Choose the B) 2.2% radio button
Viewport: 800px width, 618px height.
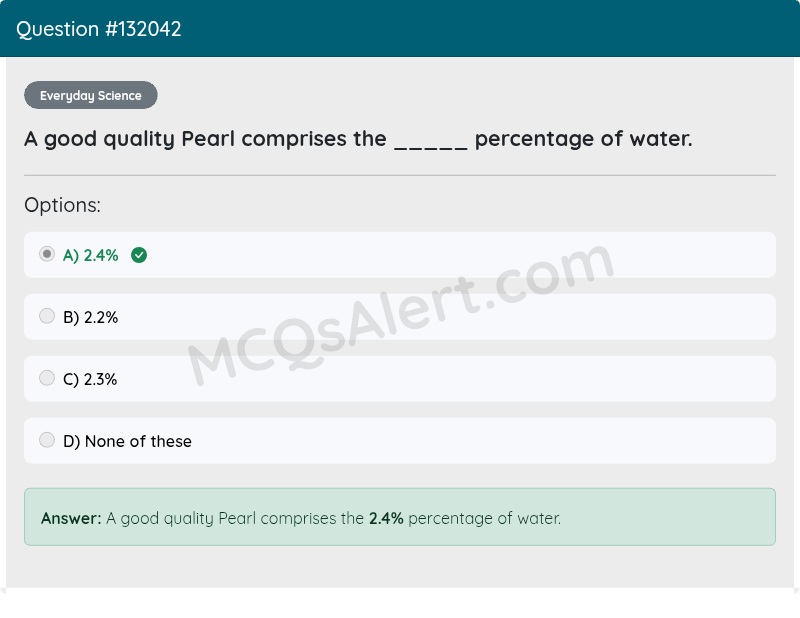(x=47, y=316)
